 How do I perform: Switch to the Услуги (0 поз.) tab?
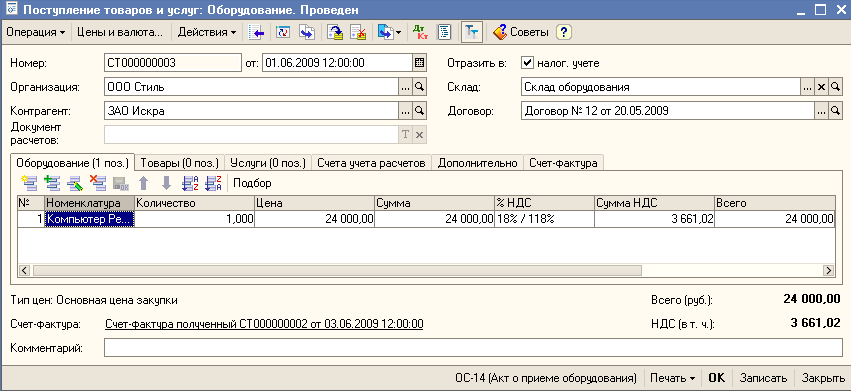point(268,162)
